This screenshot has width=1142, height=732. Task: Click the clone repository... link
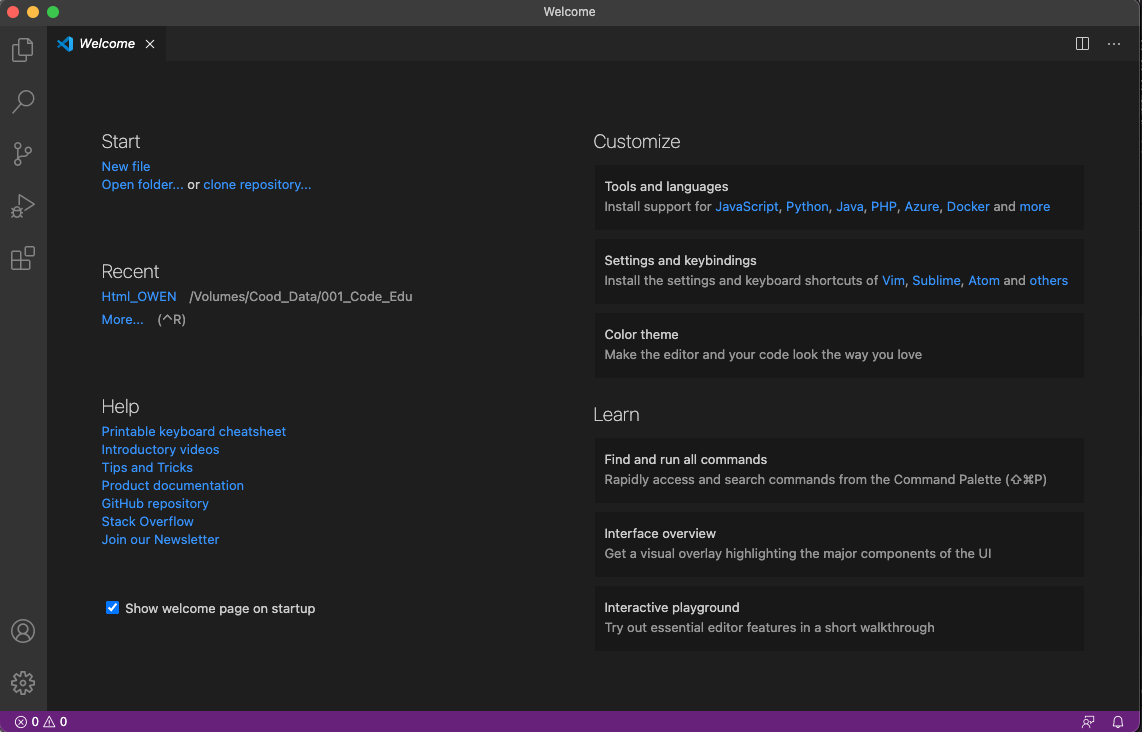tap(257, 184)
